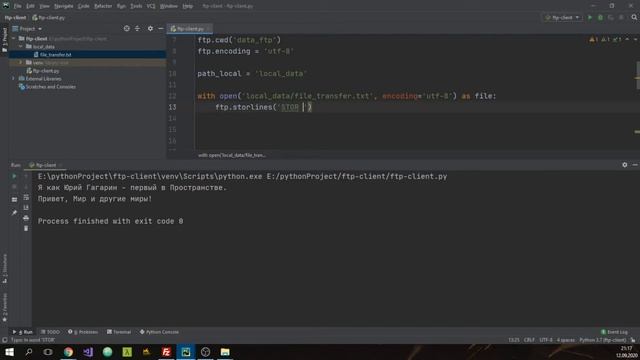Viewport: 640px width, 360px height.
Task: Pin the Run tab
Action: [14, 213]
